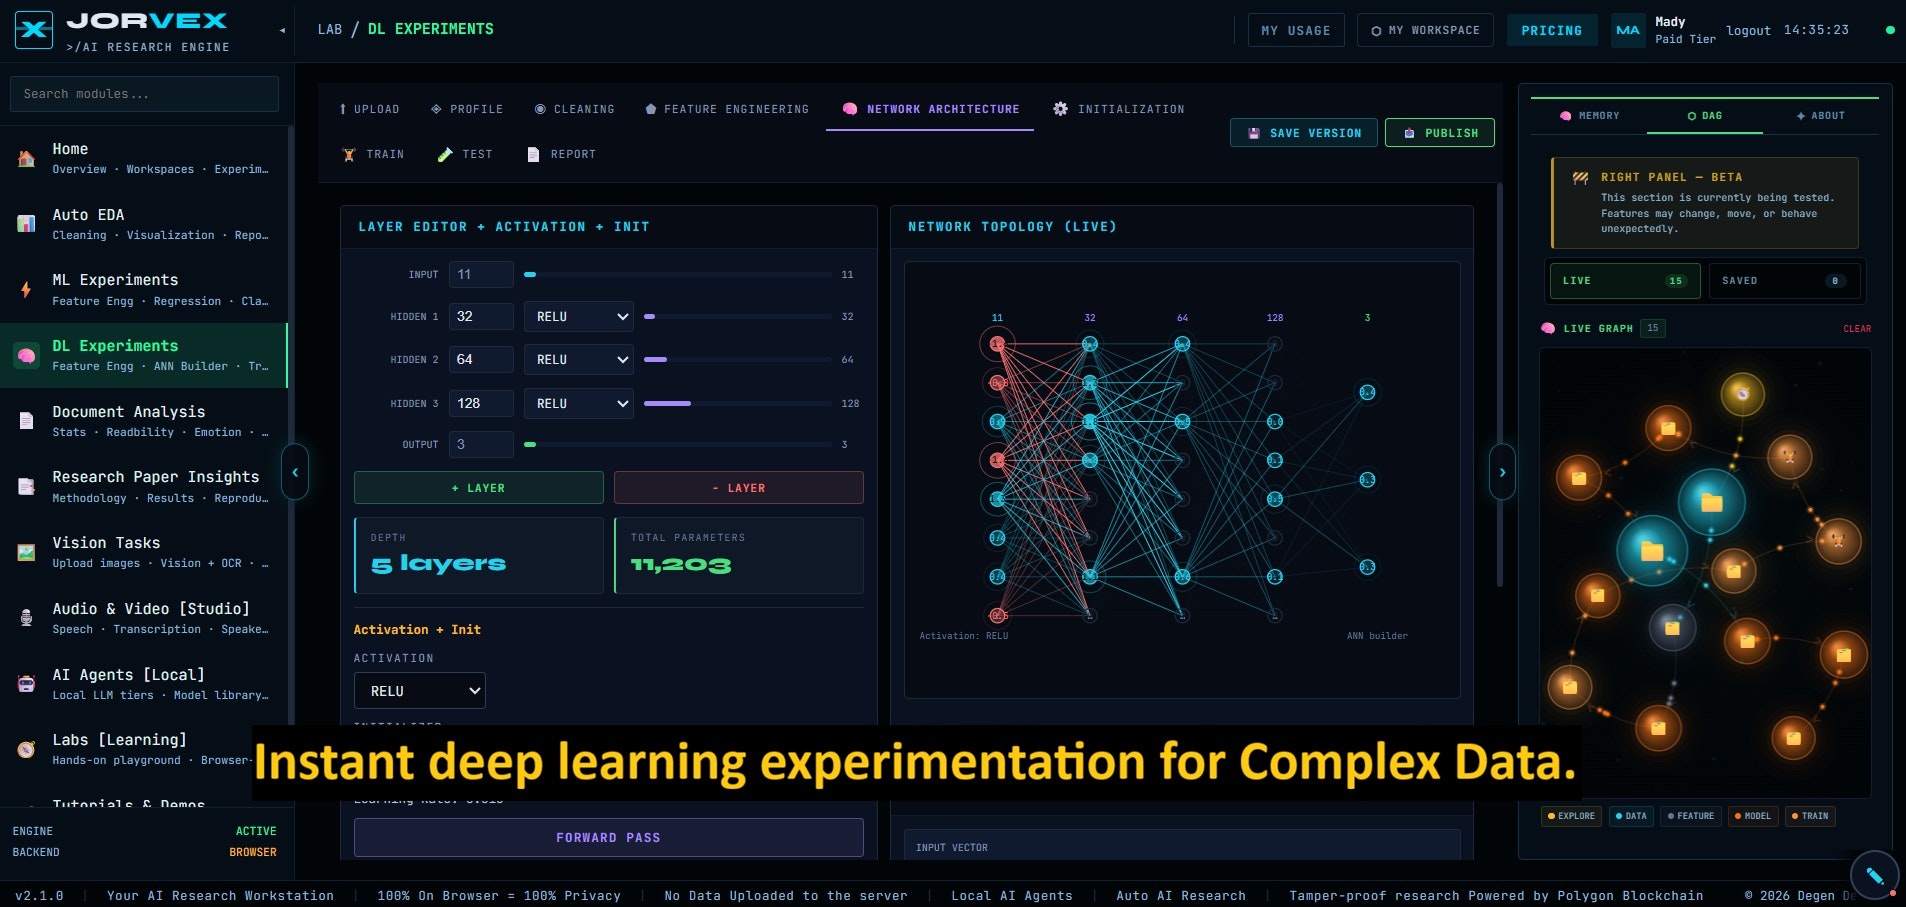Screen dimensions: 1906x907
Task: Click the Jorvex logo icon
Action: tap(33, 29)
